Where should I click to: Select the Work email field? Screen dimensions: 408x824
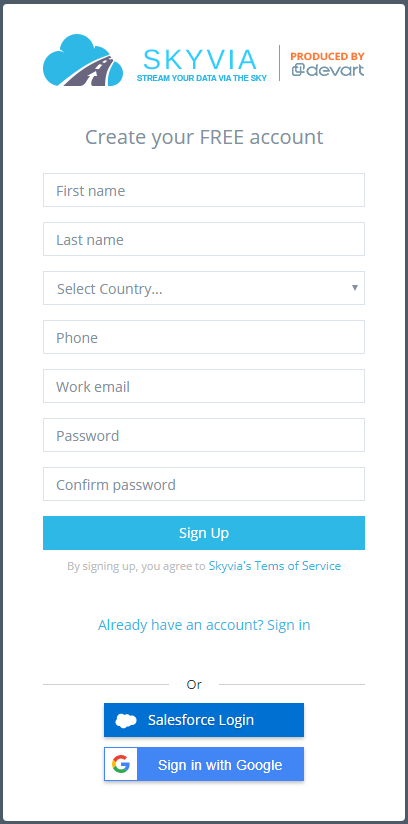pyautogui.click(x=204, y=386)
